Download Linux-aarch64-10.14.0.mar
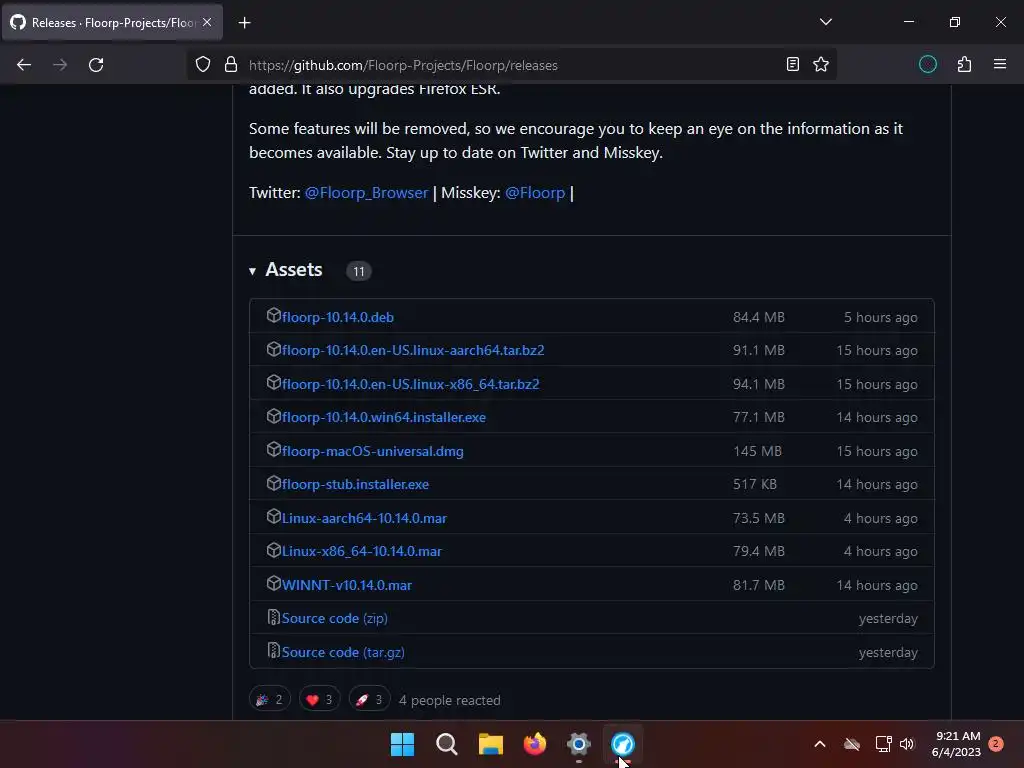This screenshot has height=768, width=1024. (x=364, y=518)
